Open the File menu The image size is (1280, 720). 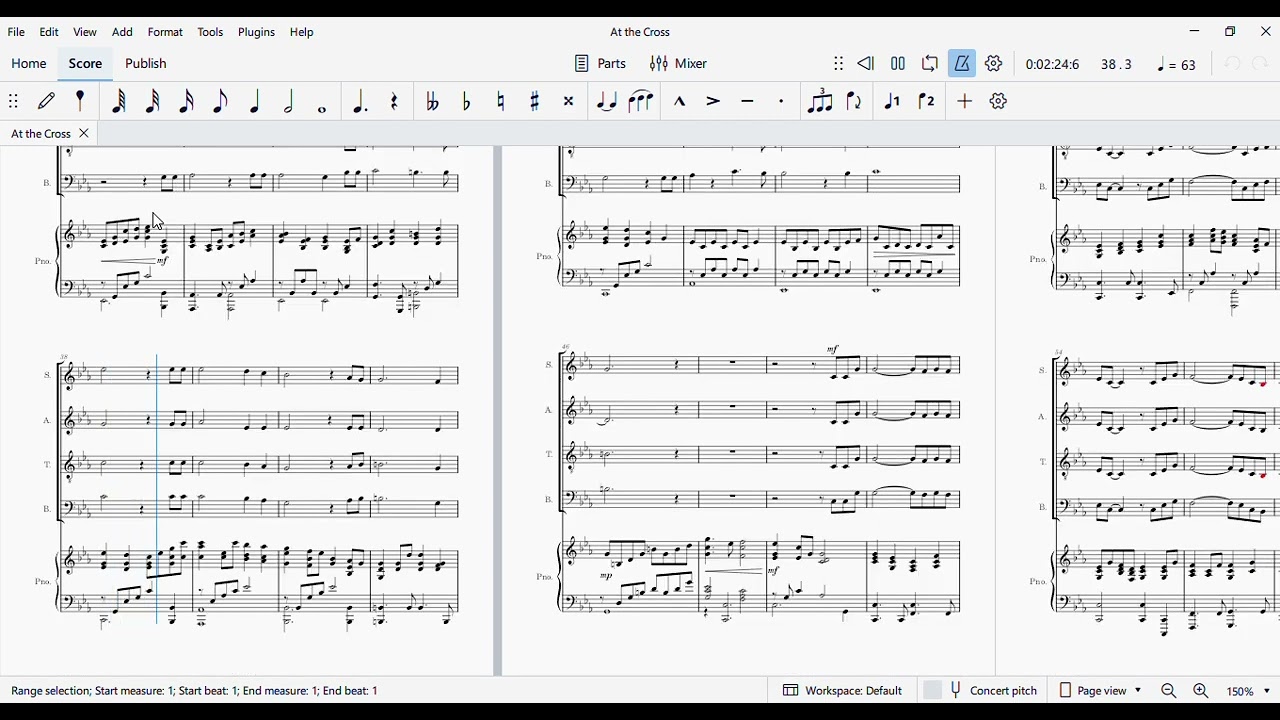click(x=17, y=32)
